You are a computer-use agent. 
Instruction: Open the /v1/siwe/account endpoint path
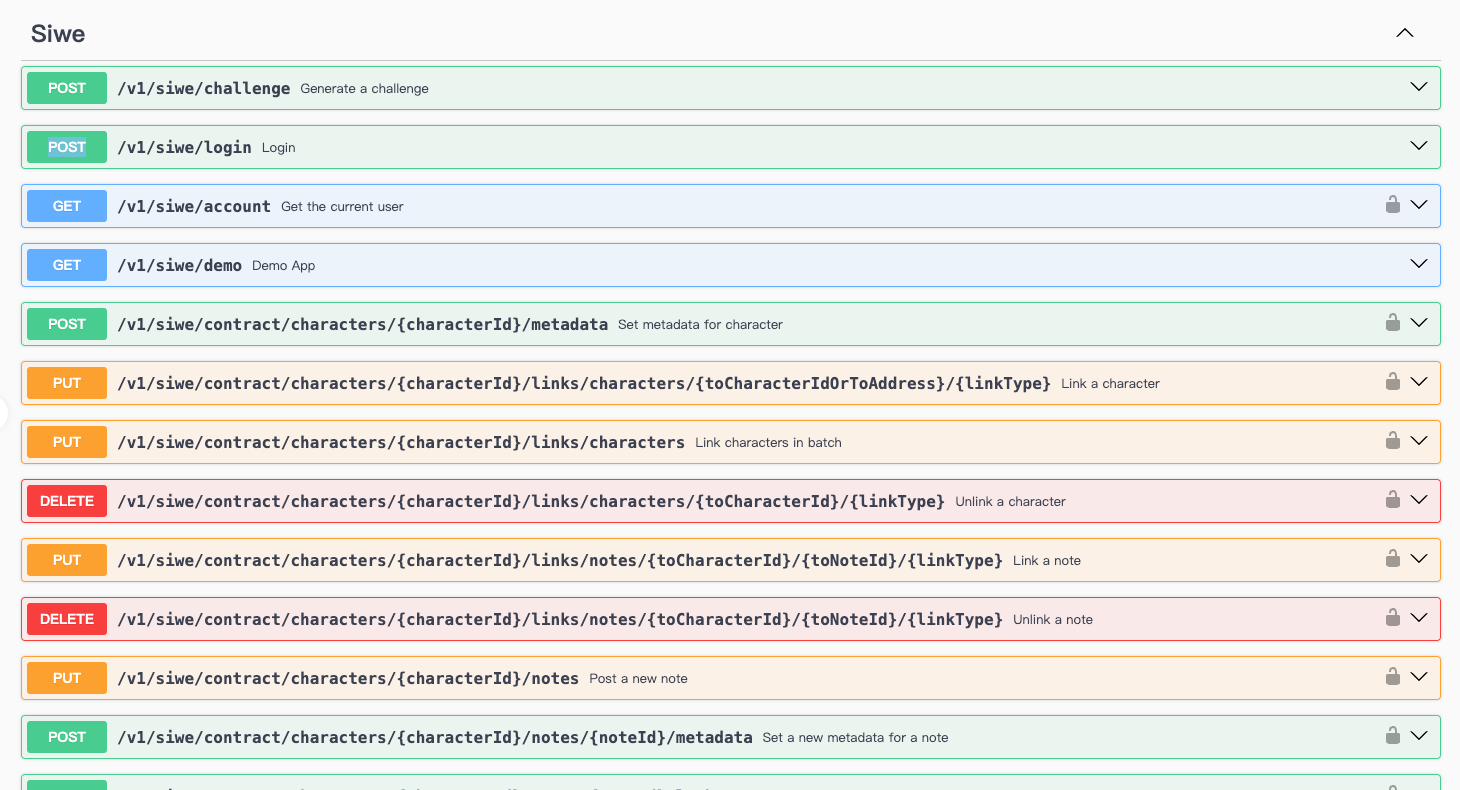click(x=194, y=206)
